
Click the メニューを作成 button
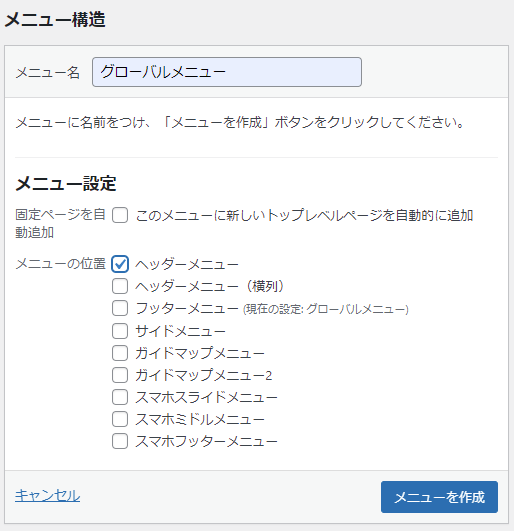click(x=439, y=497)
